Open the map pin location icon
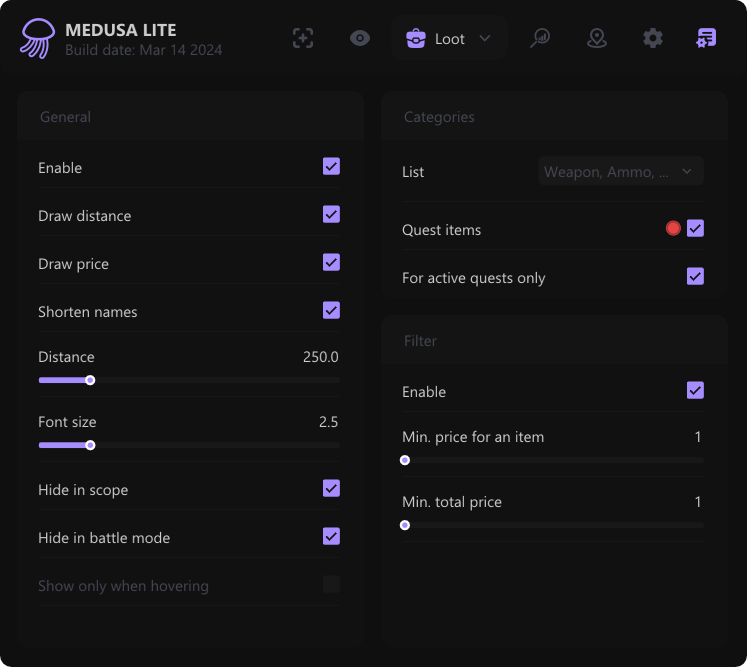Image resolution: width=747 pixels, height=667 pixels. click(x=597, y=38)
